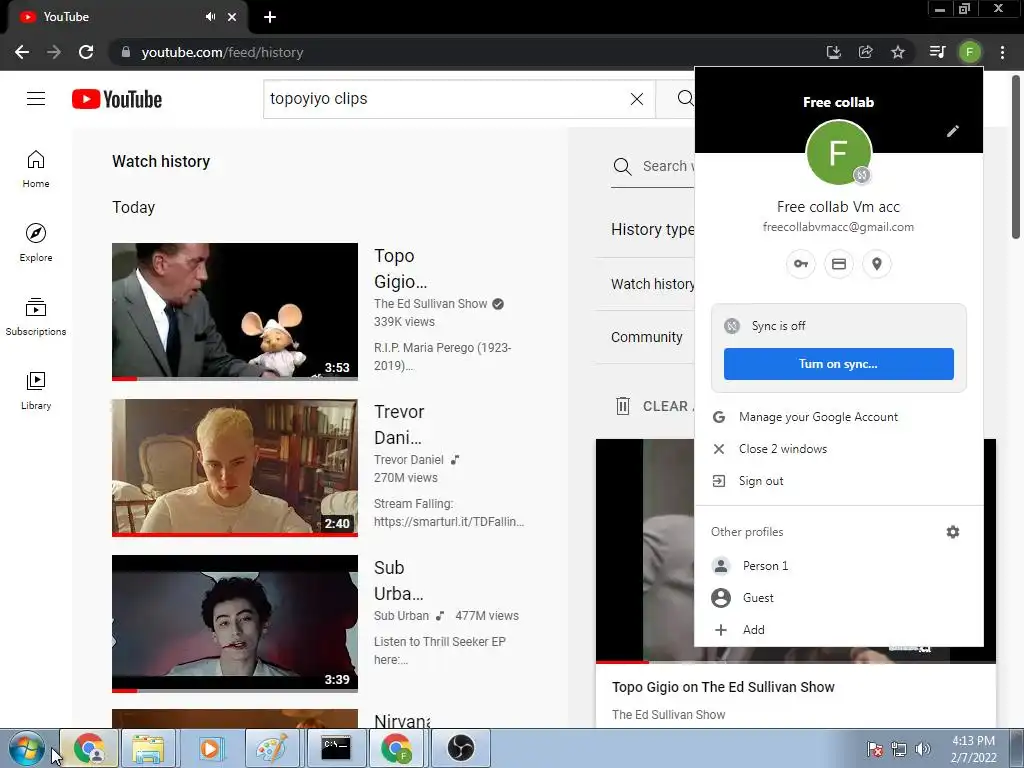The width and height of the screenshot is (1024, 768).
Task: Open Chrome's three-dot menu
Action: click(x=1002, y=52)
